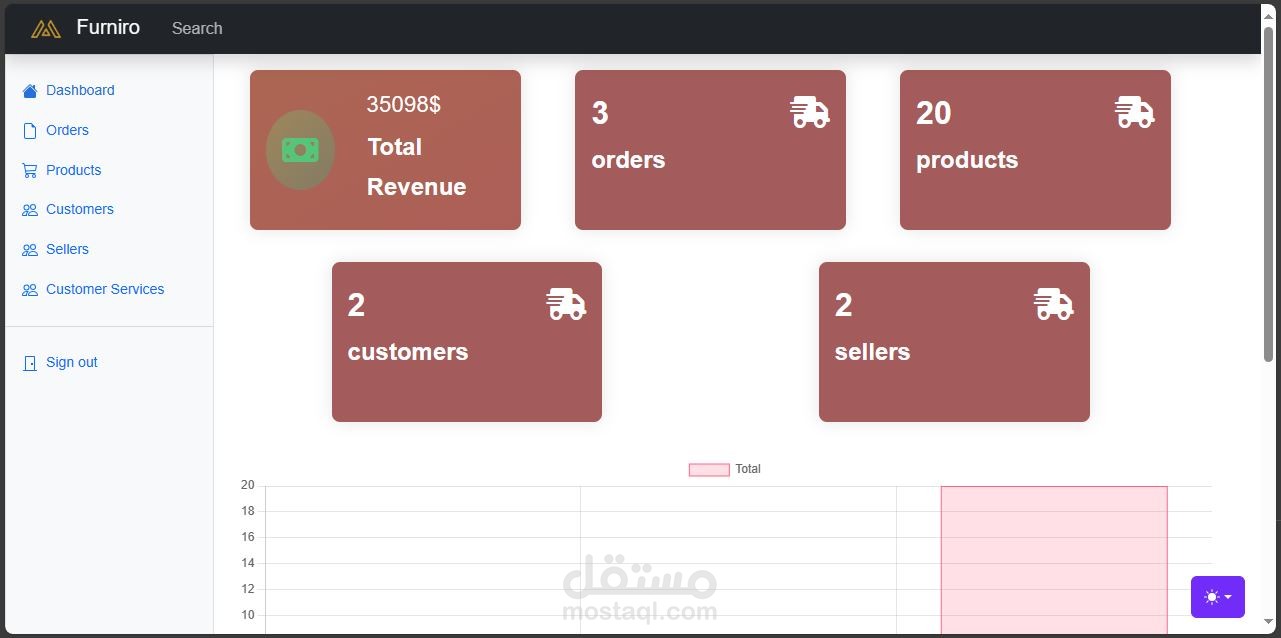Click the Customer Services people icon
This screenshot has height=638, width=1281.
click(x=29, y=290)
